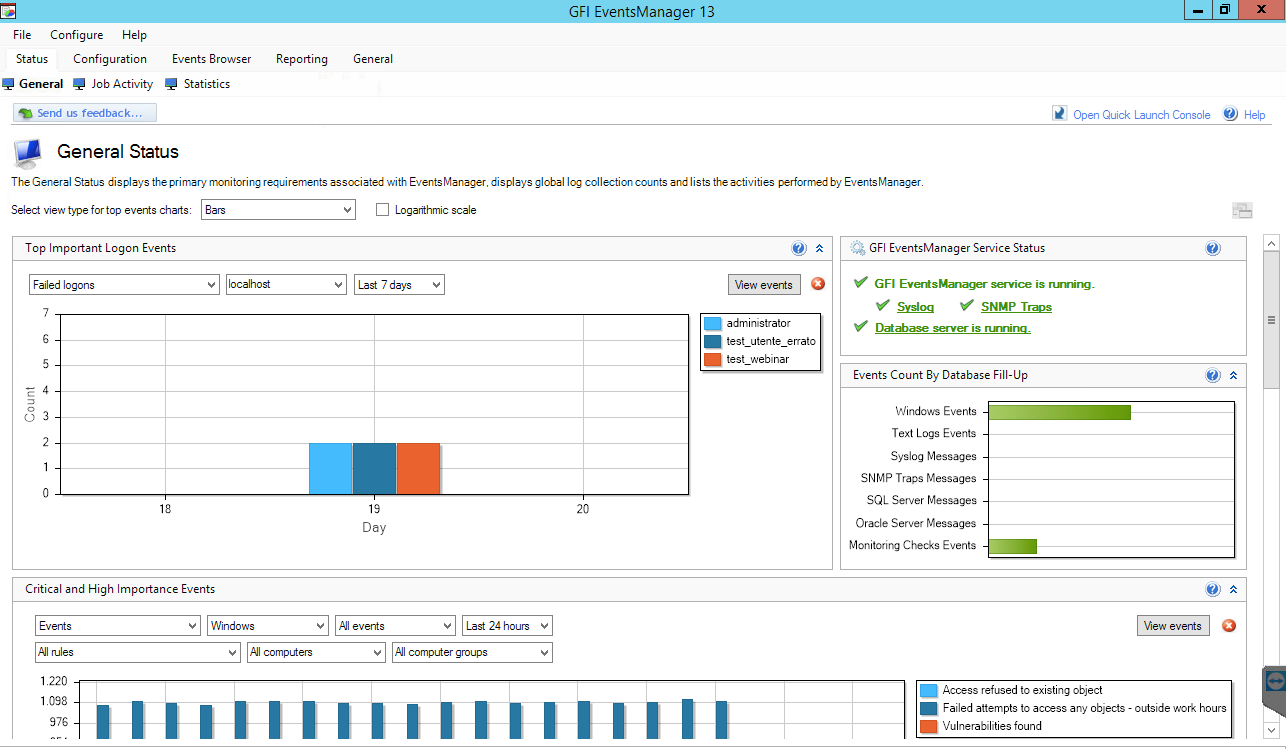Open the All computer groups dropdown
The height and width of the screenshot is (749, 1286).
pos(472,652)
